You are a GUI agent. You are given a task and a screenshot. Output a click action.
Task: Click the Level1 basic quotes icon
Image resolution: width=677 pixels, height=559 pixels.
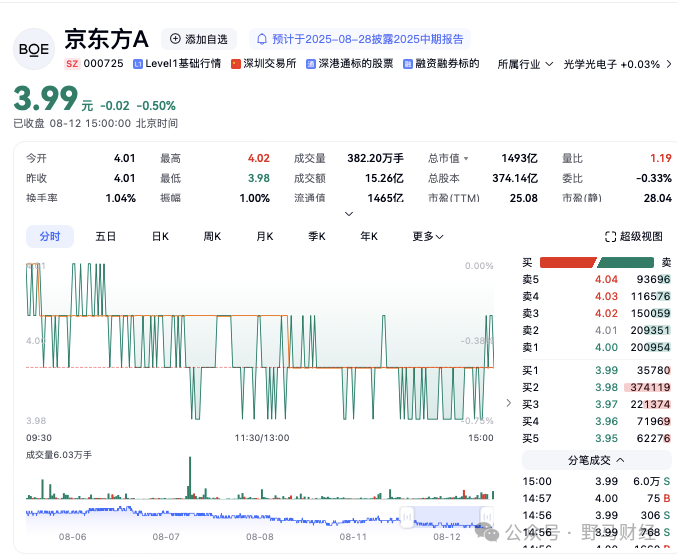138,64
